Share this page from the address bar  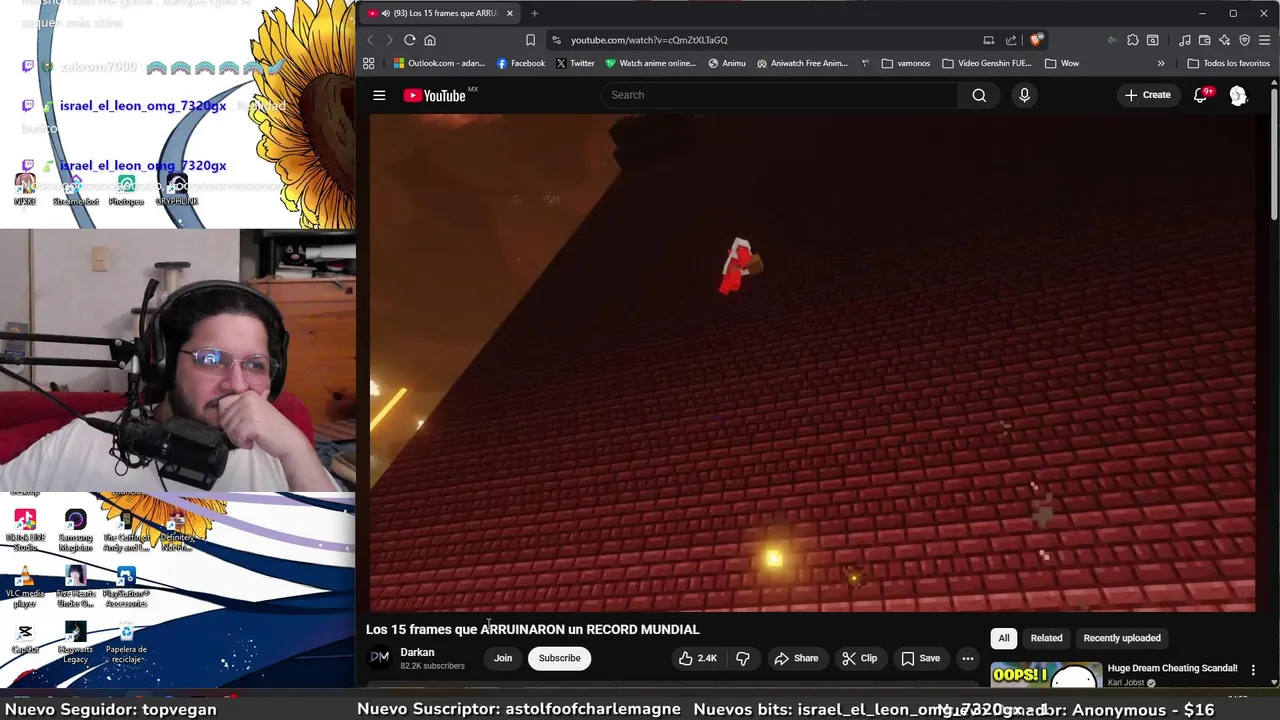[x=1011, y=40]
